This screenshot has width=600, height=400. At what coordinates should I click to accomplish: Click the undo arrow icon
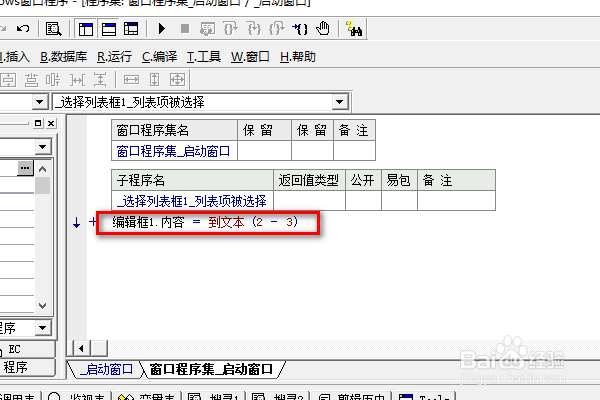coord(23,29)
